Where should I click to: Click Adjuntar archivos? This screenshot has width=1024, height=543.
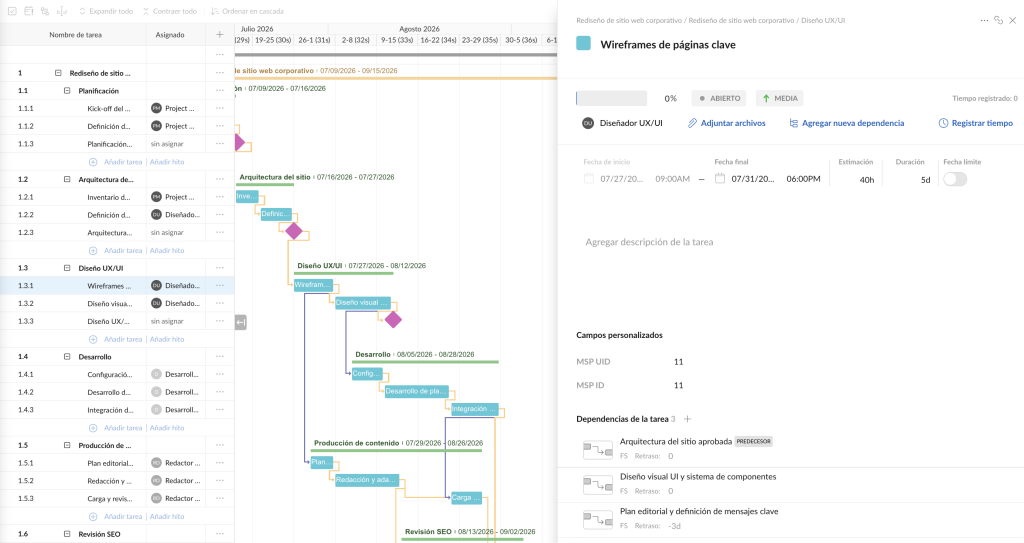pos(727,123)
